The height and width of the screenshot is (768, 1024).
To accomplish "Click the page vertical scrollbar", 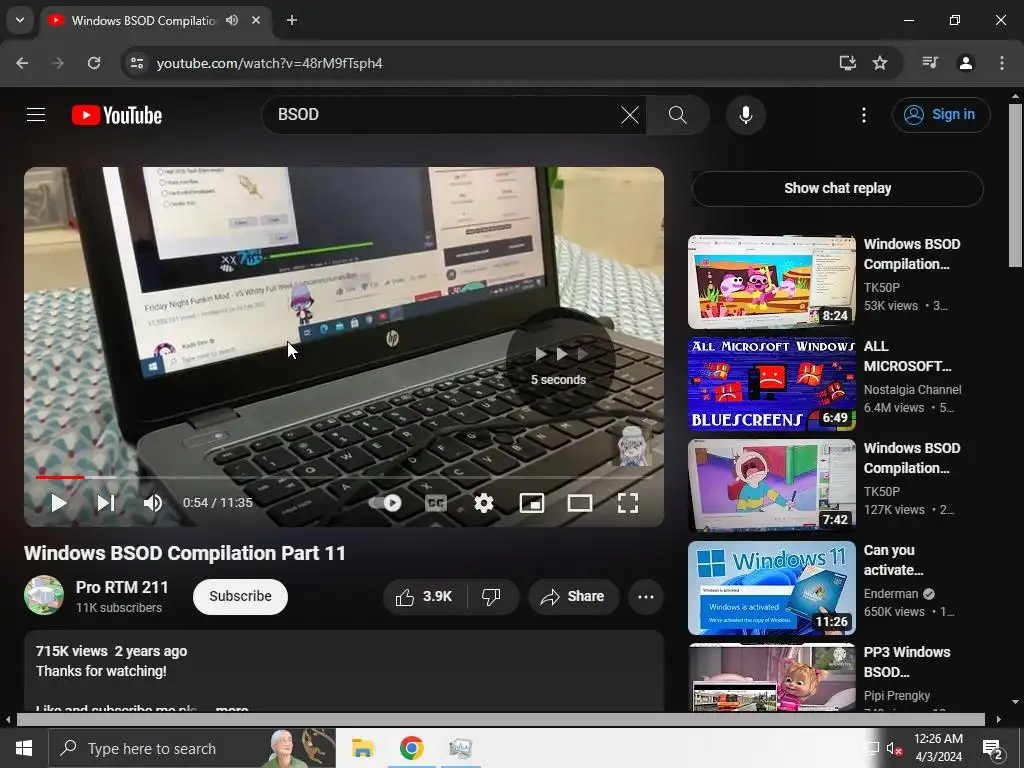I will coord(1015,184).
